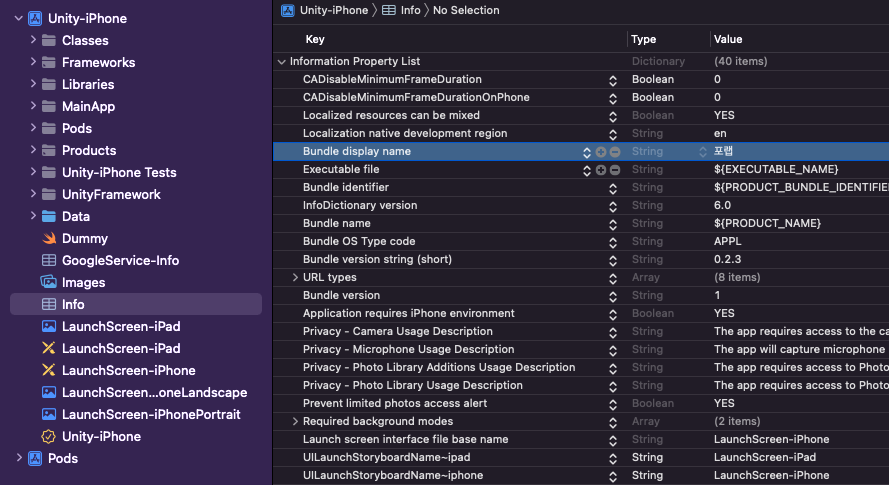Select the Bundle OS Type code row
This screenshot has width=889, height=485.
(x=581, y=241)
